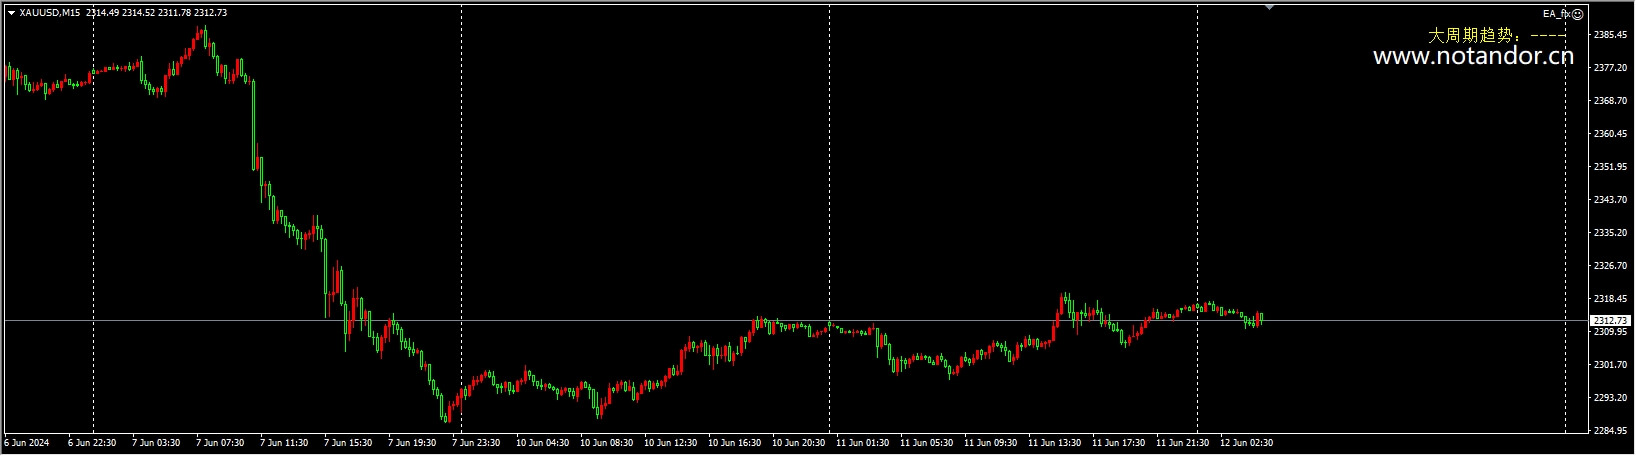Click time label 11 Jun 21:30
Screen dimensions: 1636x456
[1182, 442]
